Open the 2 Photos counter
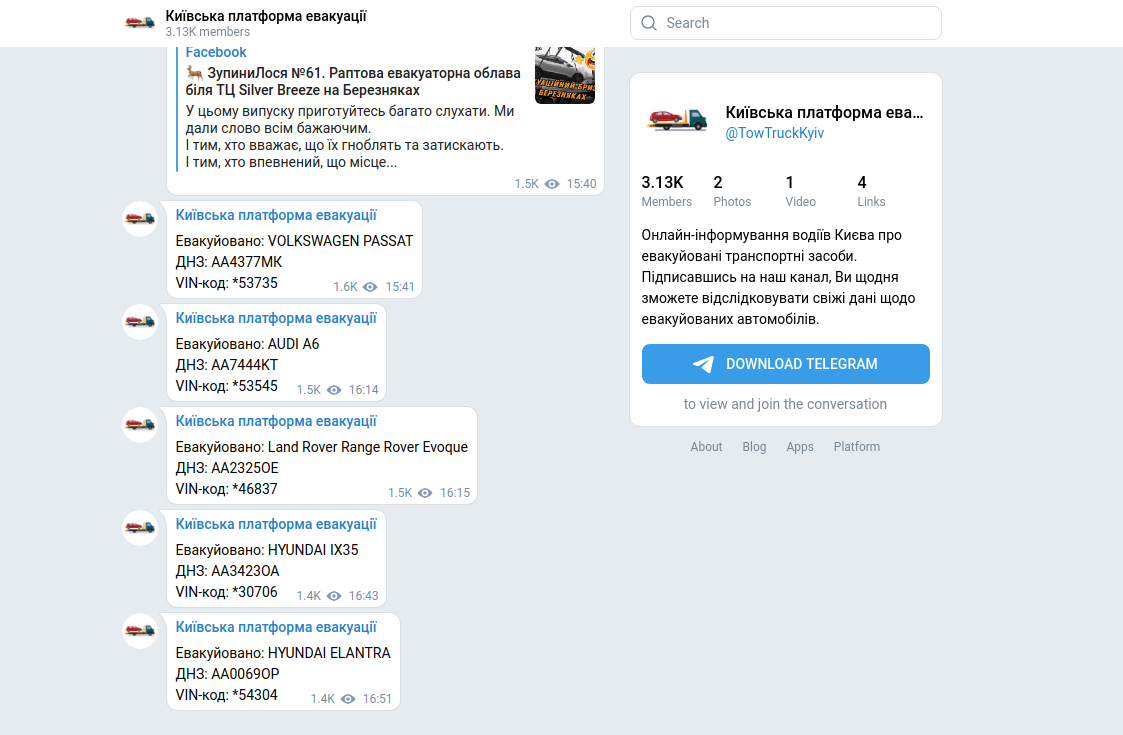The height and width of the screenshot is (735, 1123). click(732, 191)
